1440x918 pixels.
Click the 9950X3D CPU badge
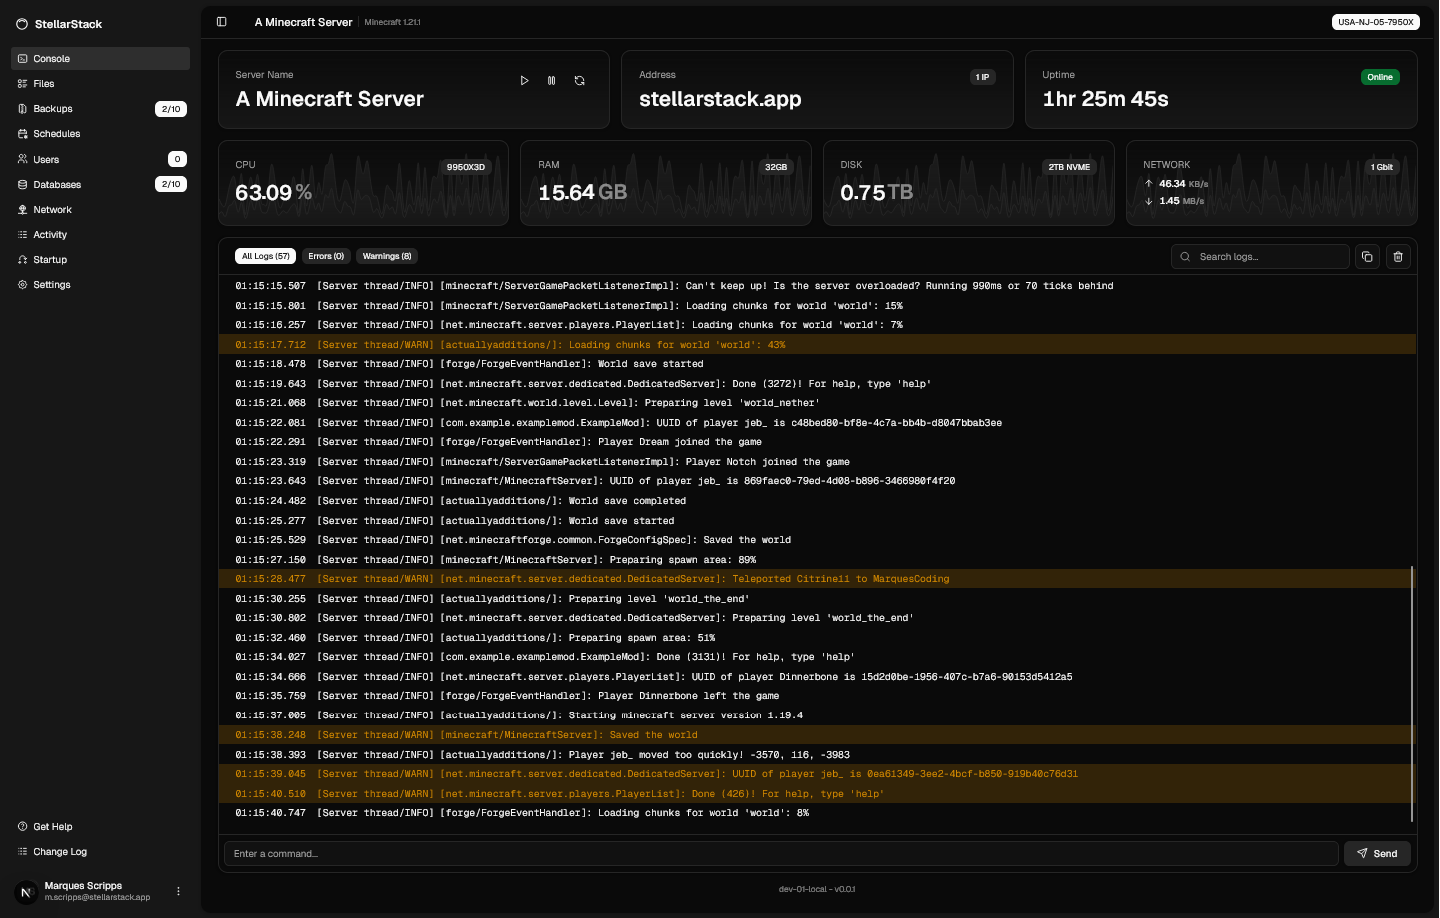466,167
